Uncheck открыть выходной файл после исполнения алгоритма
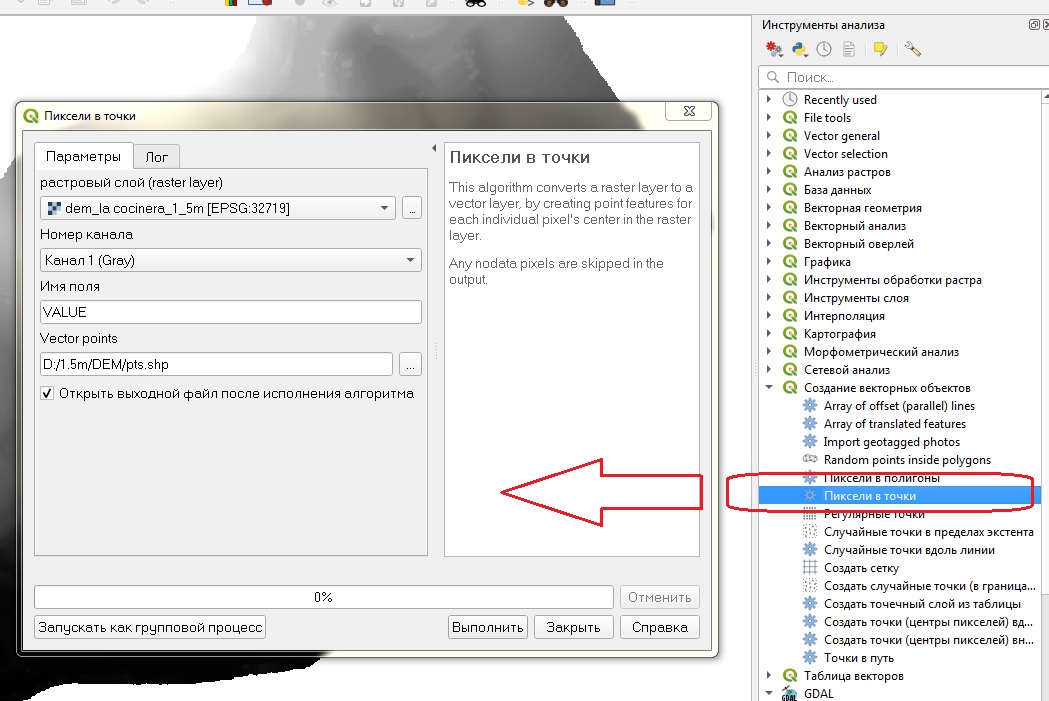Image resolution: width=1049 pixels, height=701 pixels. 46,393
